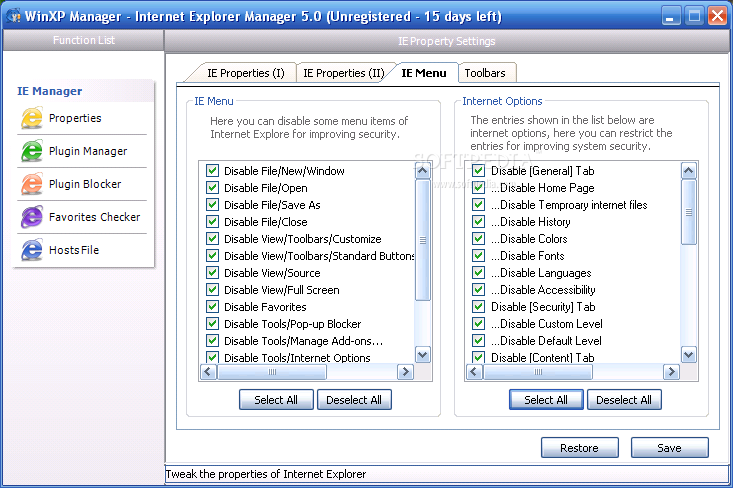Click IE Menu list horizontal scrollbar thumb
This screenshot has width=733, height=488.
pos(272,372)
